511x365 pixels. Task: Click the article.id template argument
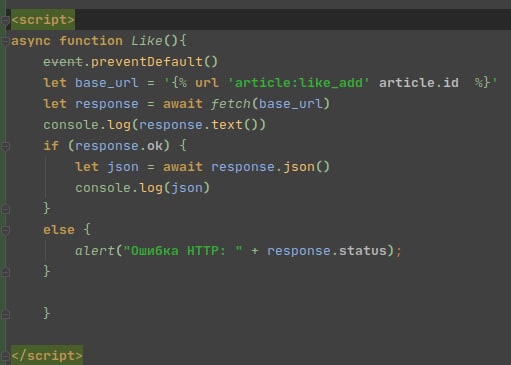tap(419, 83)
